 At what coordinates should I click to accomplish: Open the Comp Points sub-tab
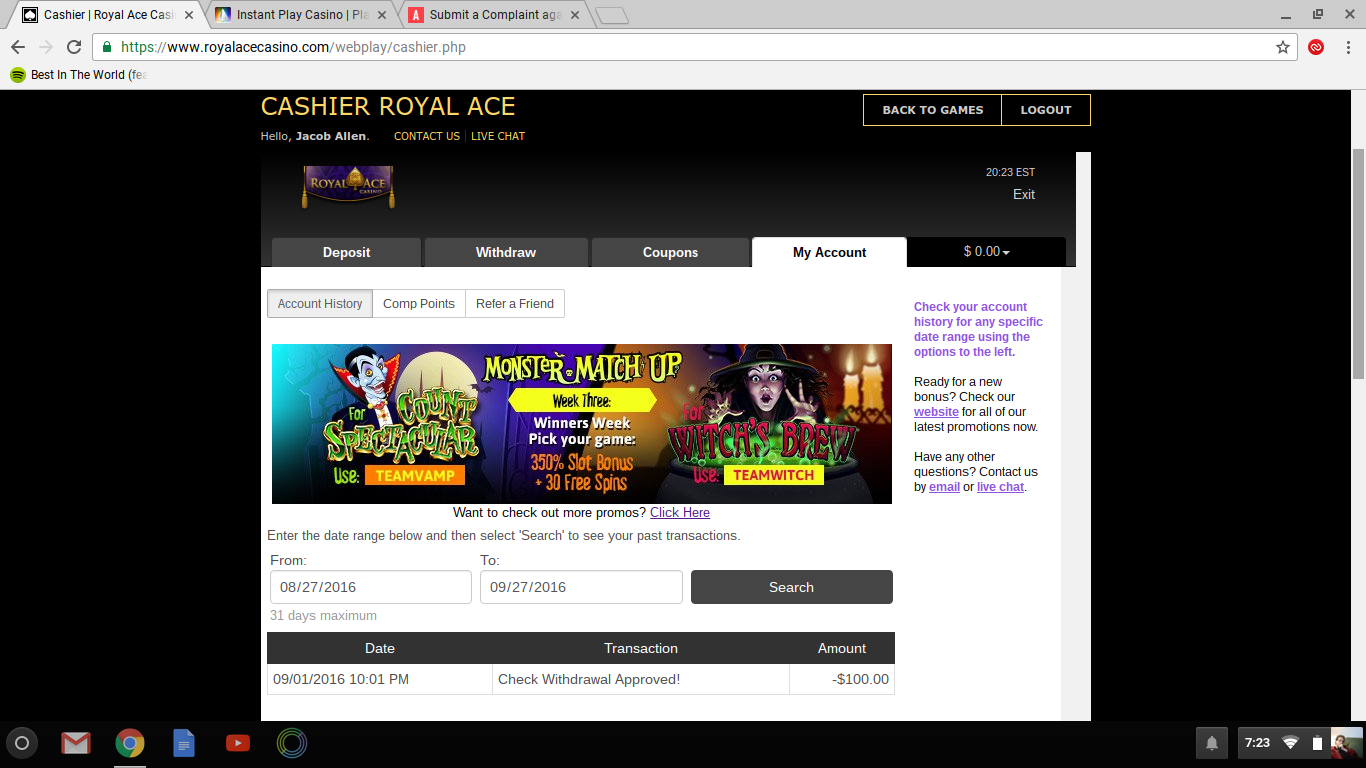[419, 304]
